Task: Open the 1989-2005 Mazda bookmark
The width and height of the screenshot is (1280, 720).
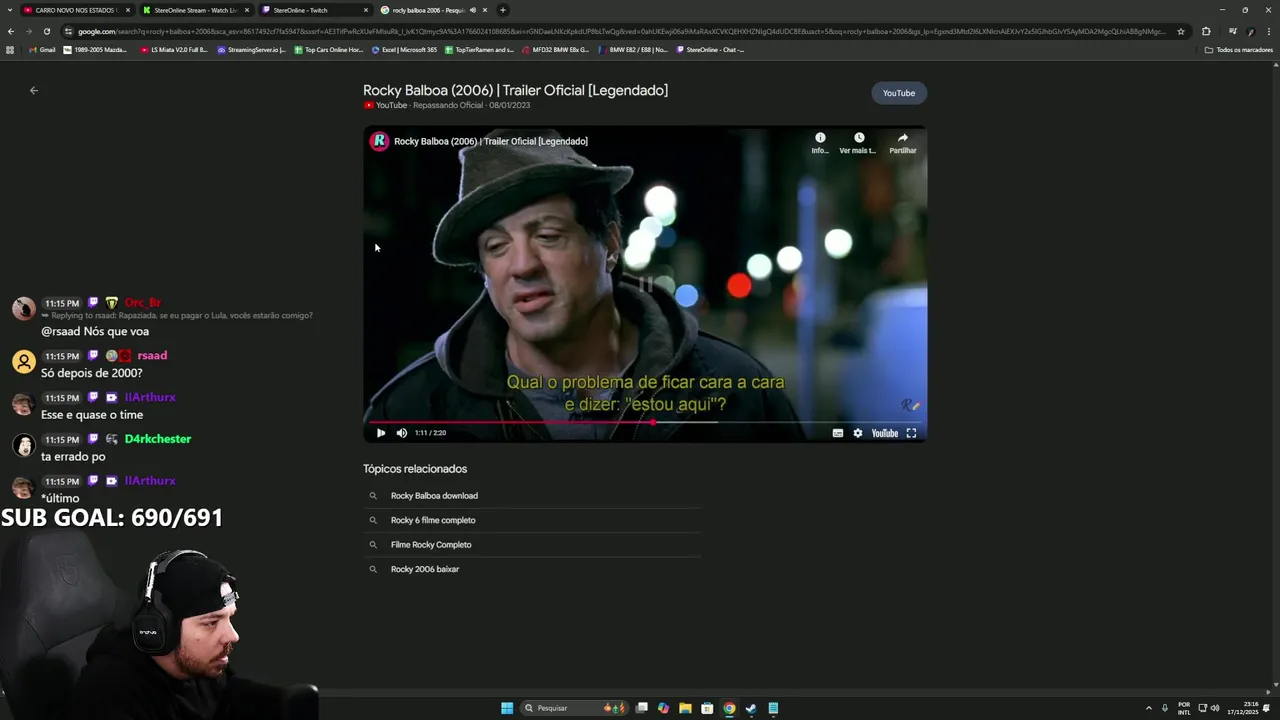Action: click(x=95, y=49)
